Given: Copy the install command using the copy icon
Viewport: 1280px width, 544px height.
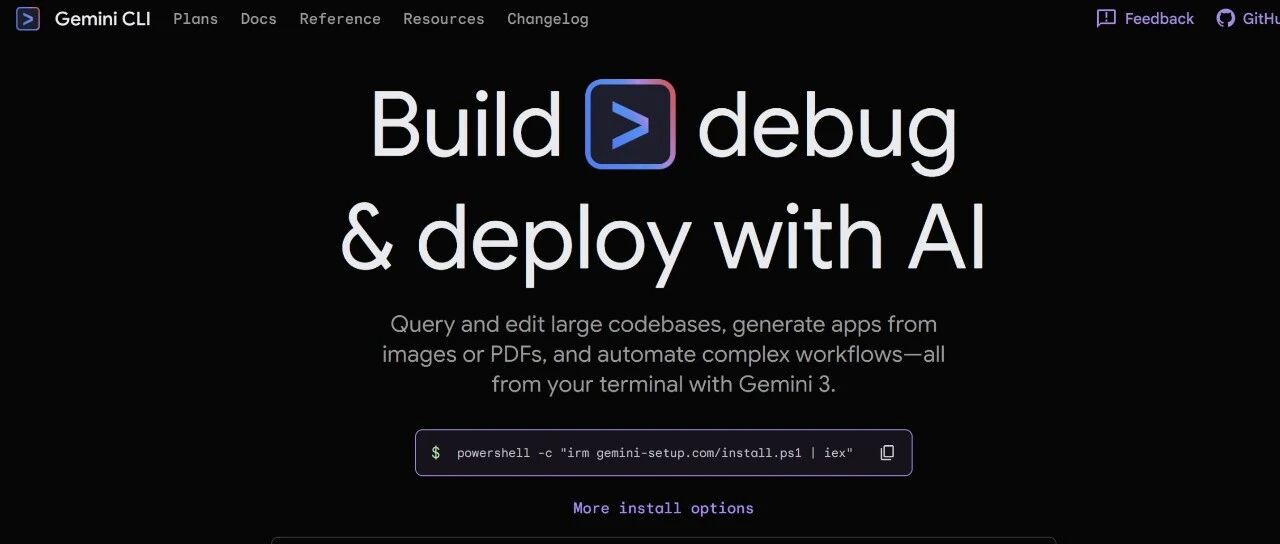Looking at the screenshot, I should click(x=887, y=453).
